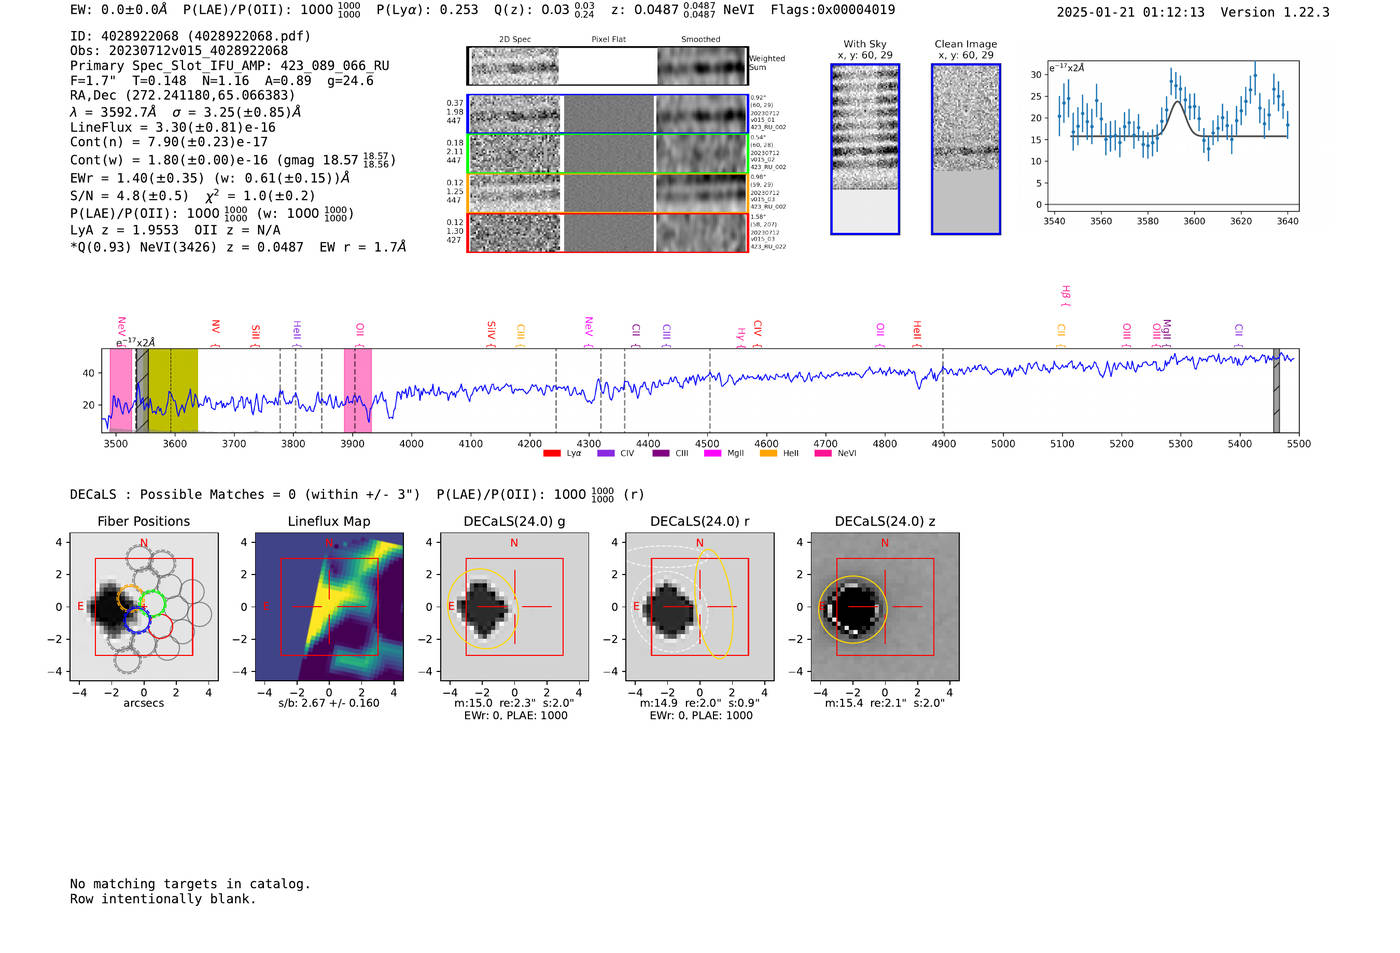Viewport: 1400px width, 953px height.
Task: Click the m:15.4 re:2.1" z-band caption
Action: point(884,703)
